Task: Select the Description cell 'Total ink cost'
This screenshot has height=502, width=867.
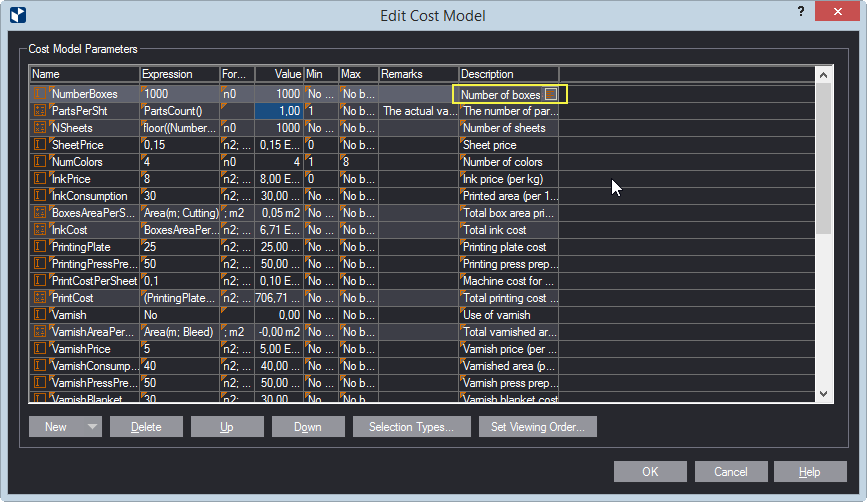Action: (x=509, y=230)
